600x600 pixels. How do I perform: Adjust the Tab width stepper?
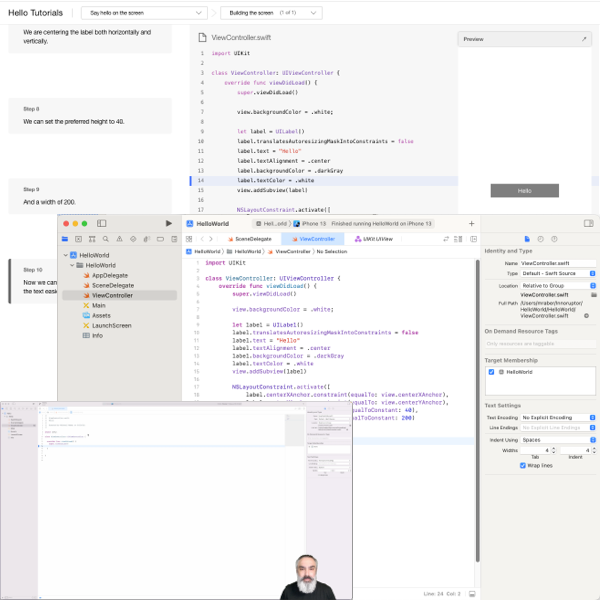tap(553, 450)
